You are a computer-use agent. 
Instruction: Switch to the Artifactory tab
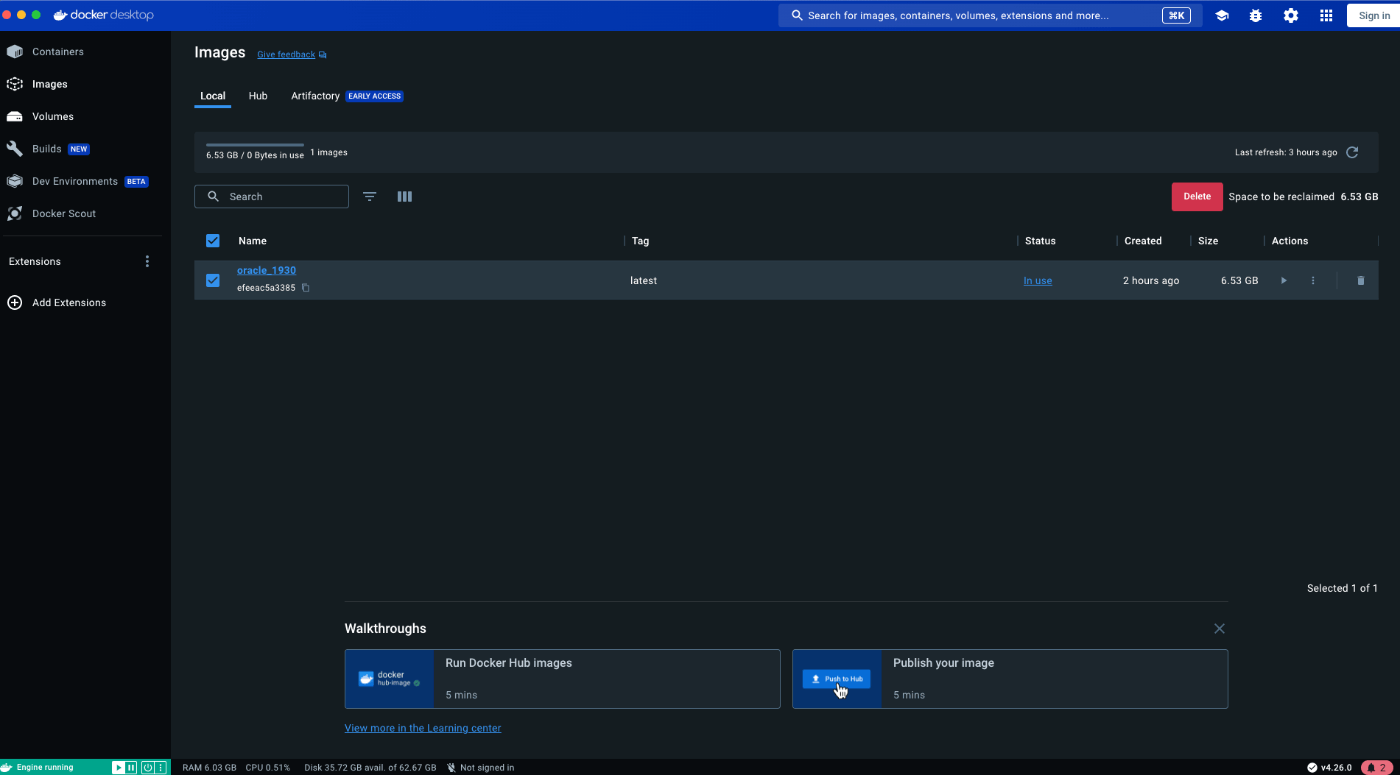[315, 96]
